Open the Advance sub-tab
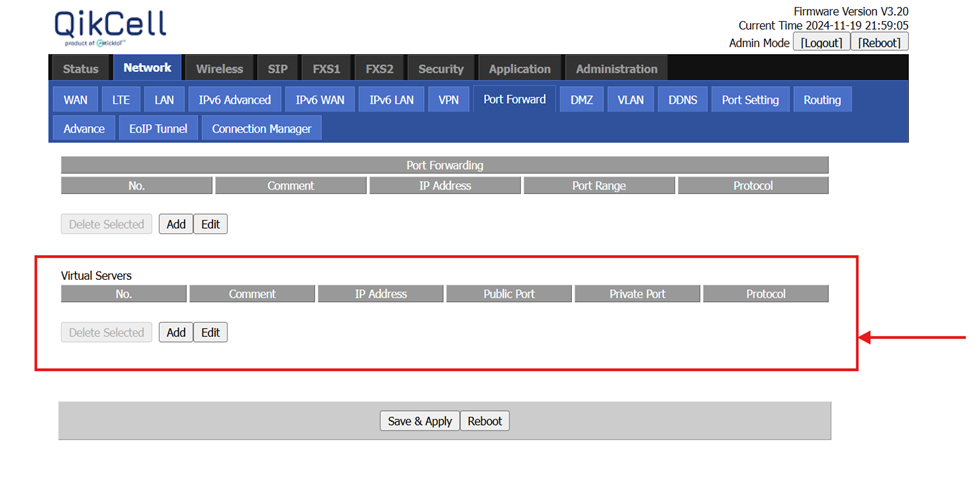The width and height of the screenshot is (975, 478). coord(84,129)
